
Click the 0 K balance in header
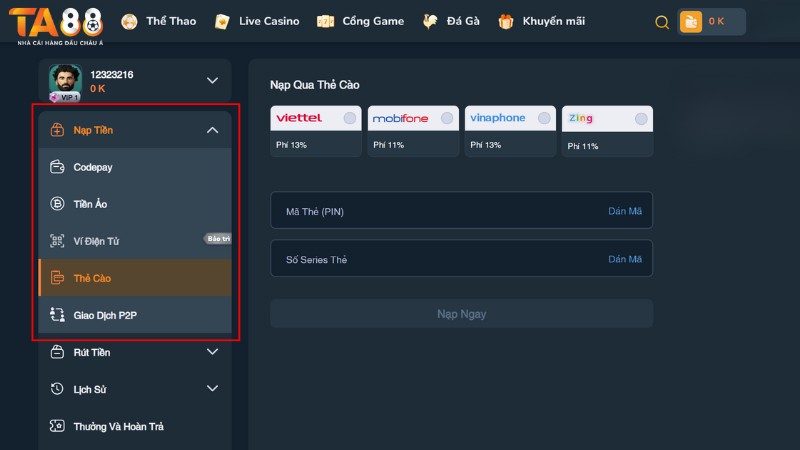716,21
